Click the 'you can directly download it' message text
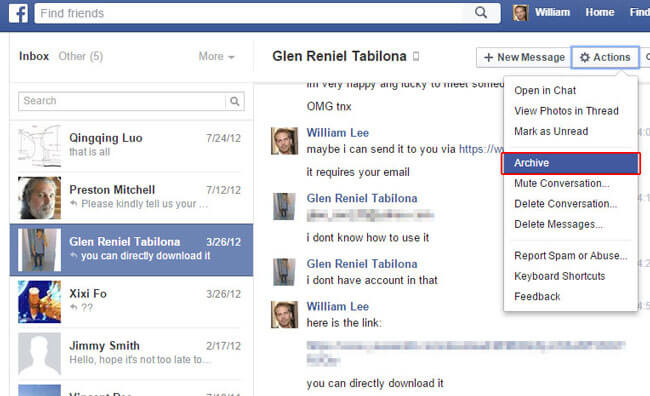Screen dimensions: 650x396 click(x=375, y=383)
